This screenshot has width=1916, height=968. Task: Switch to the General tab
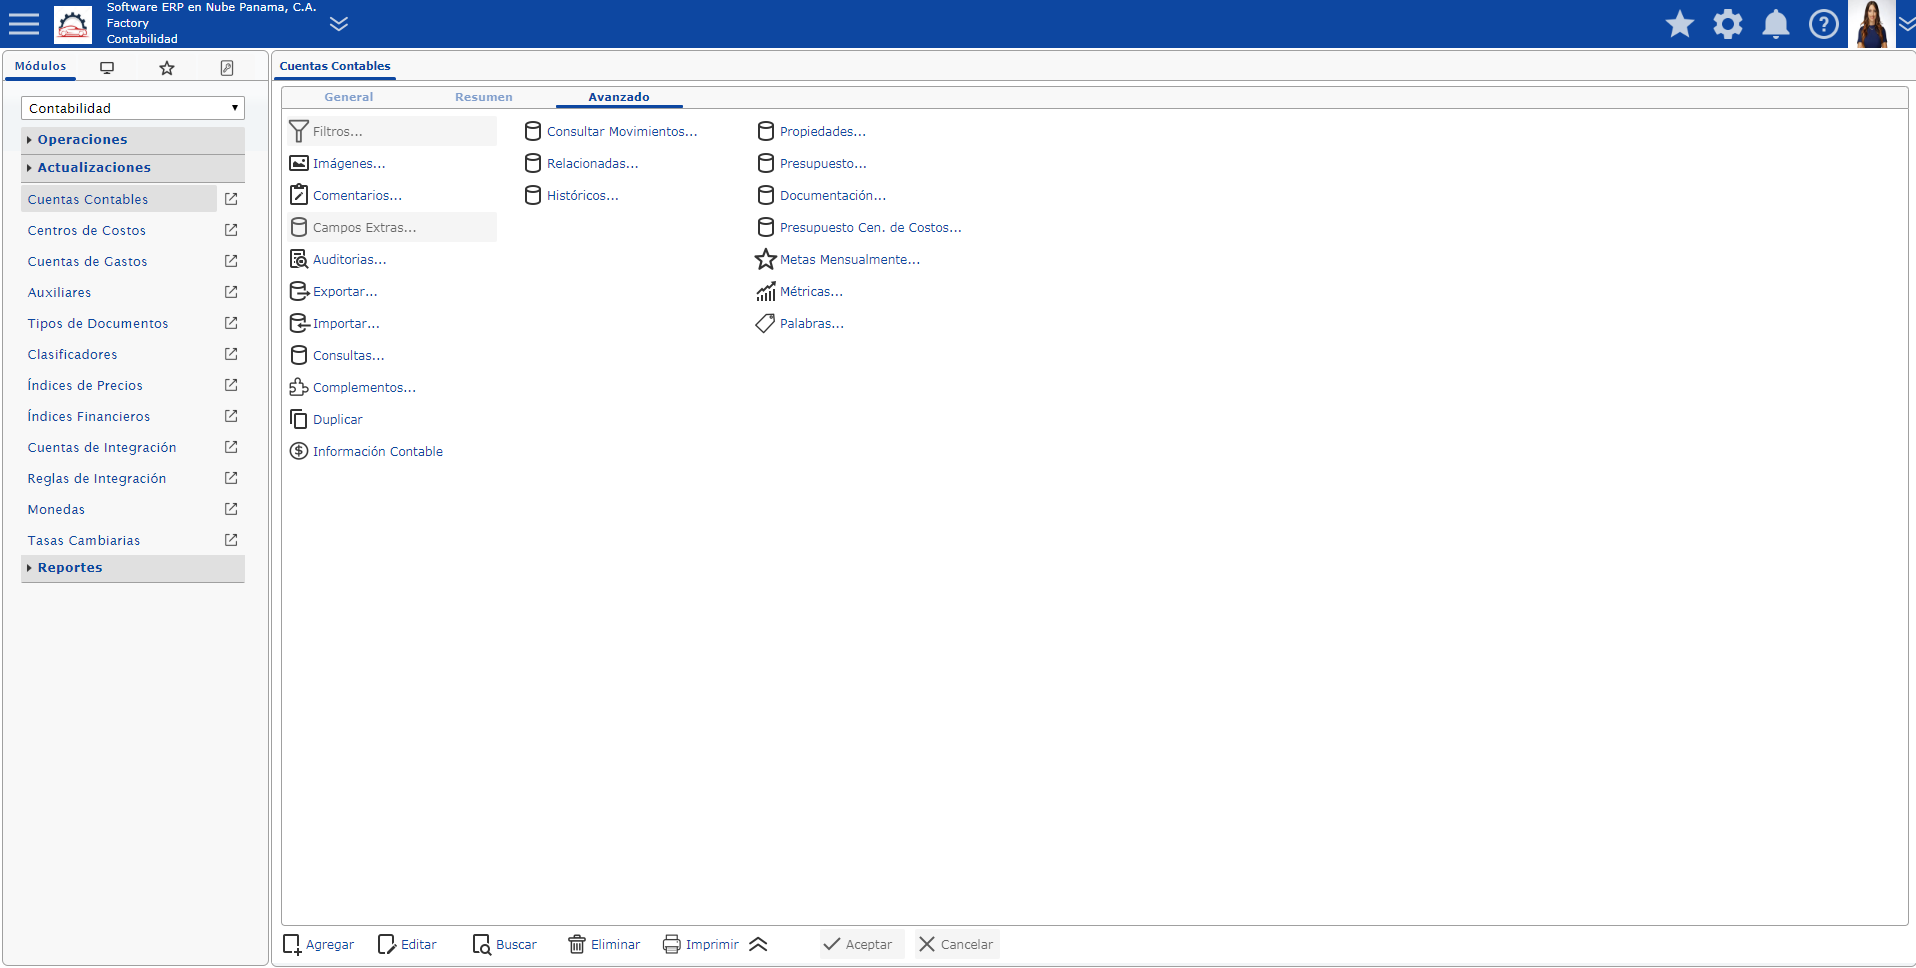point(349,97)
